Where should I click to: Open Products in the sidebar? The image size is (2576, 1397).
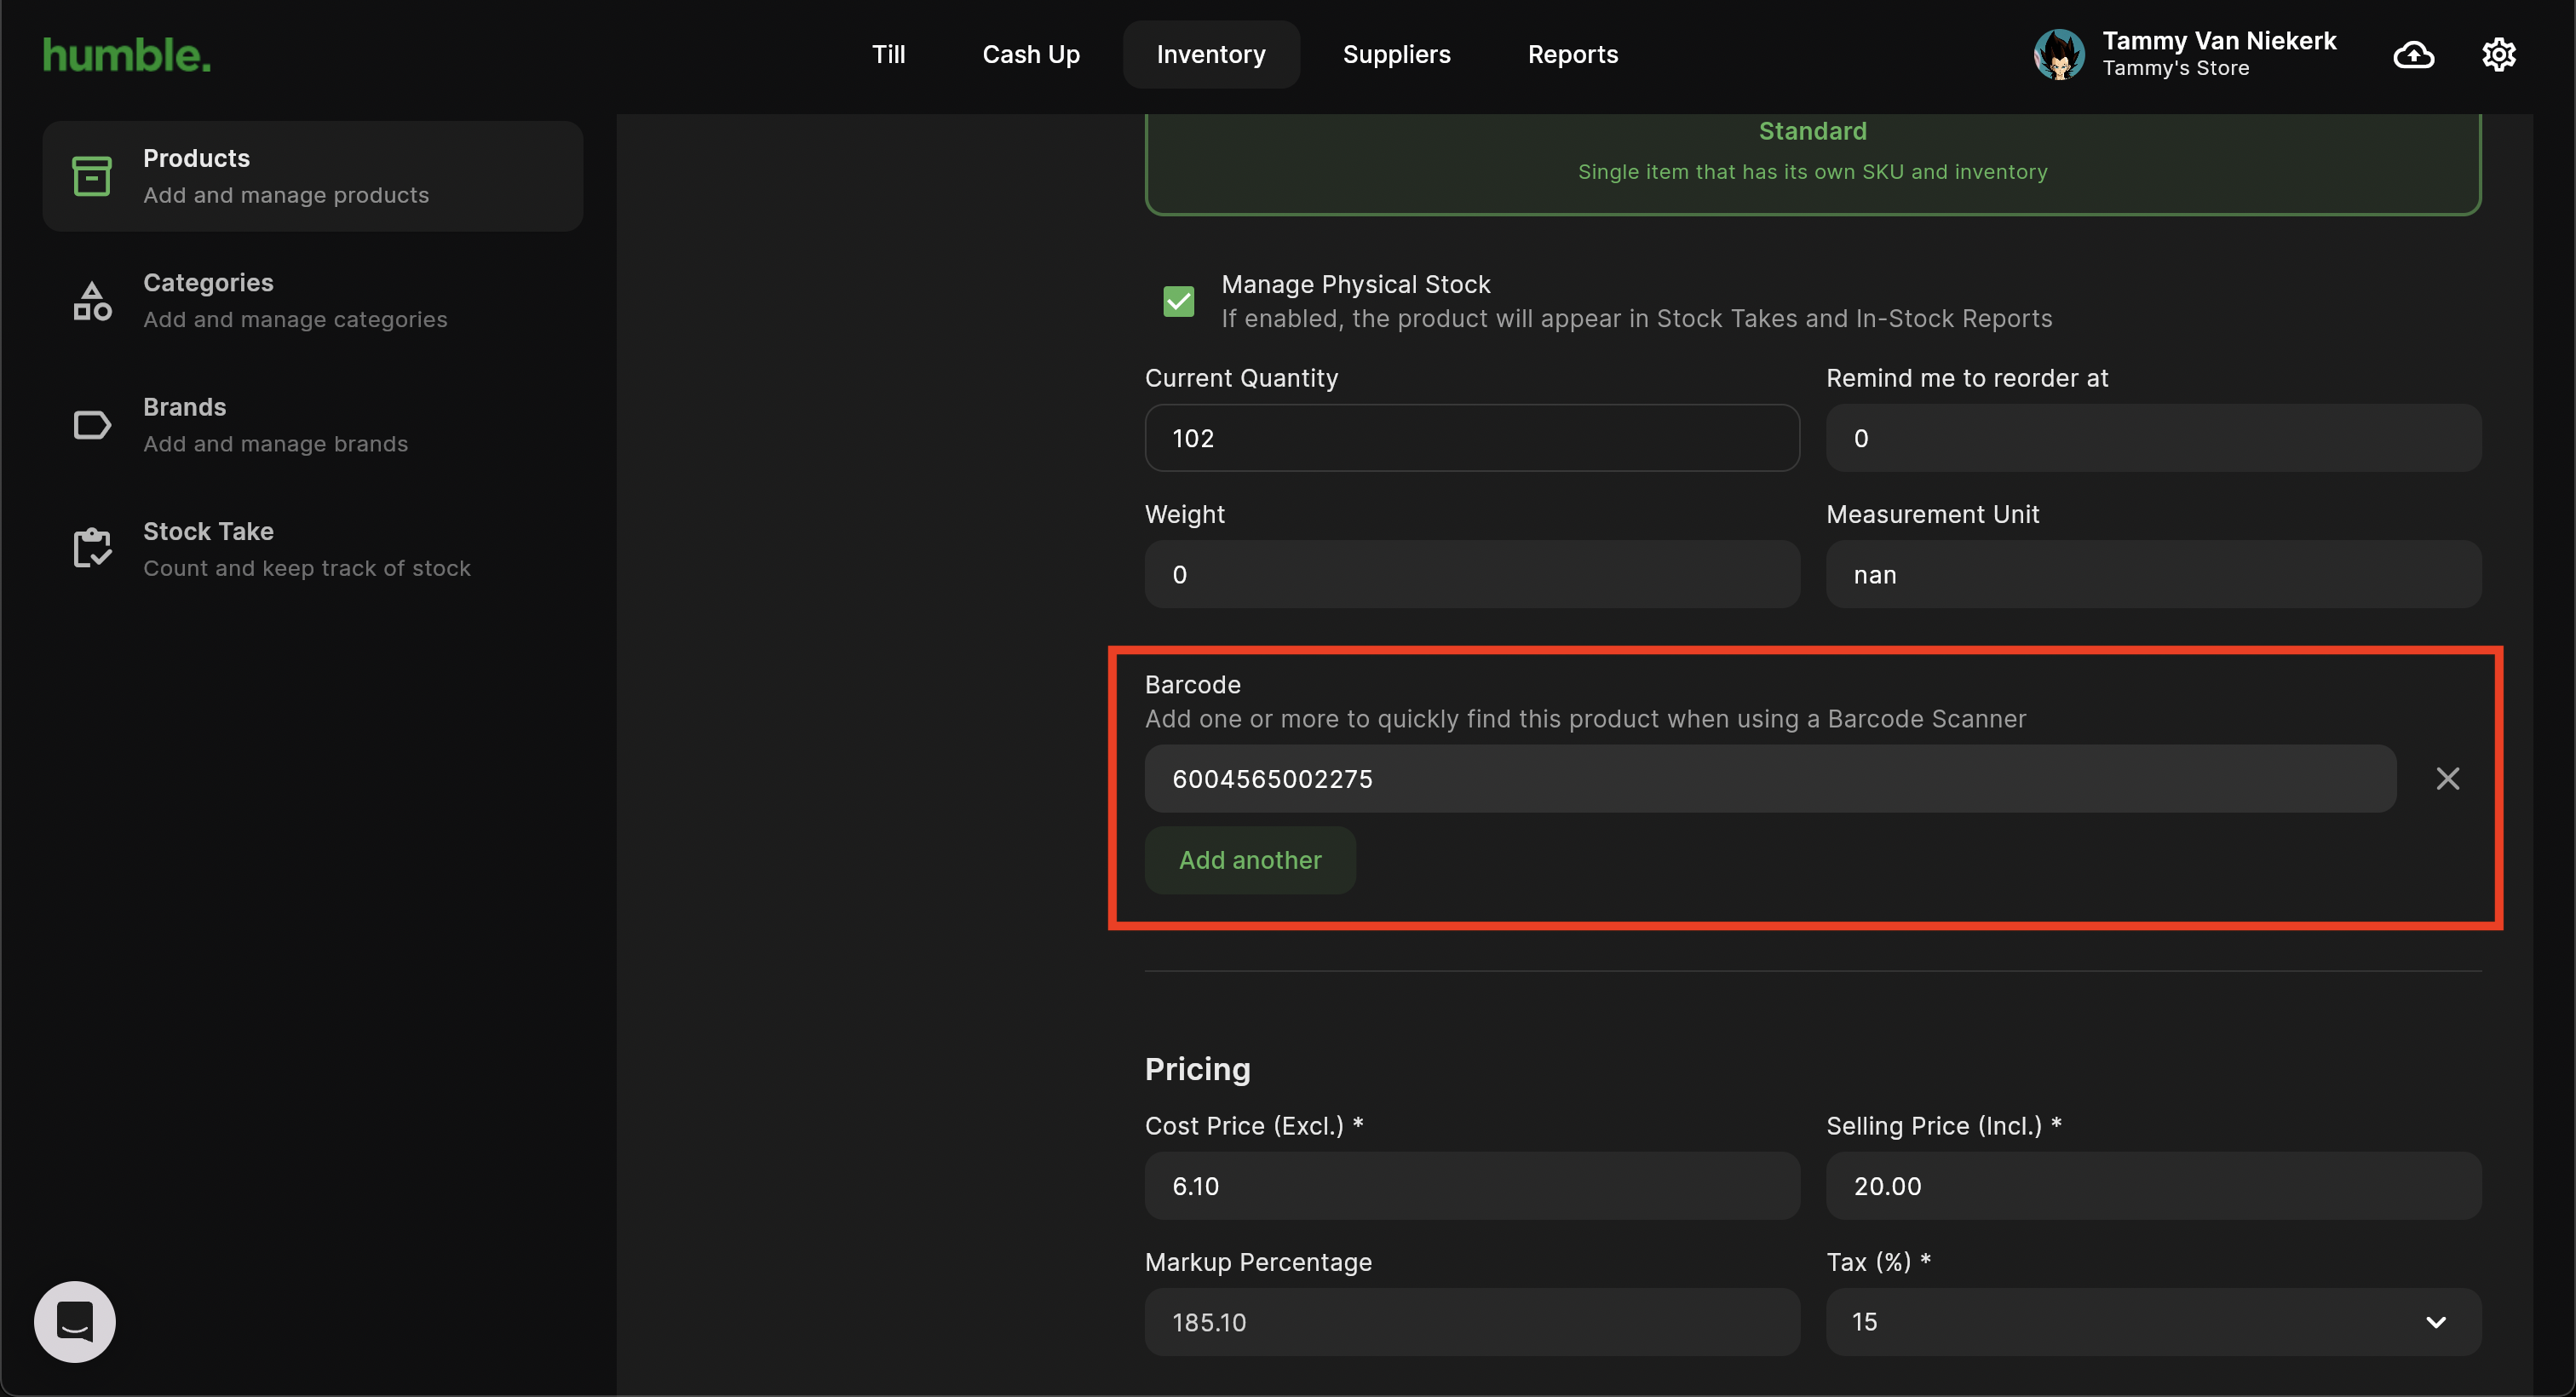312,176
